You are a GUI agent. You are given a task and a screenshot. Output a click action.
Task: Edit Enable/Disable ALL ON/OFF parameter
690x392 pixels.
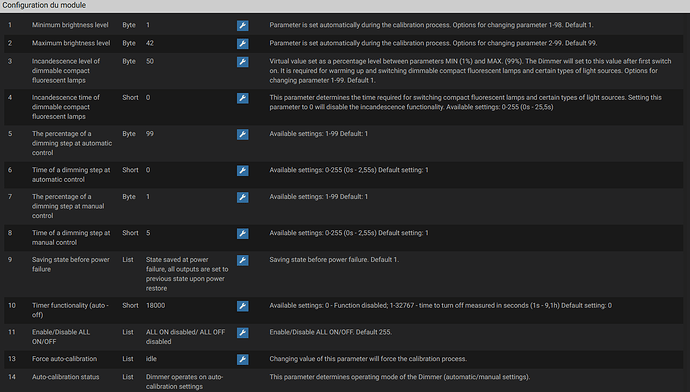[x=242, y=333]
